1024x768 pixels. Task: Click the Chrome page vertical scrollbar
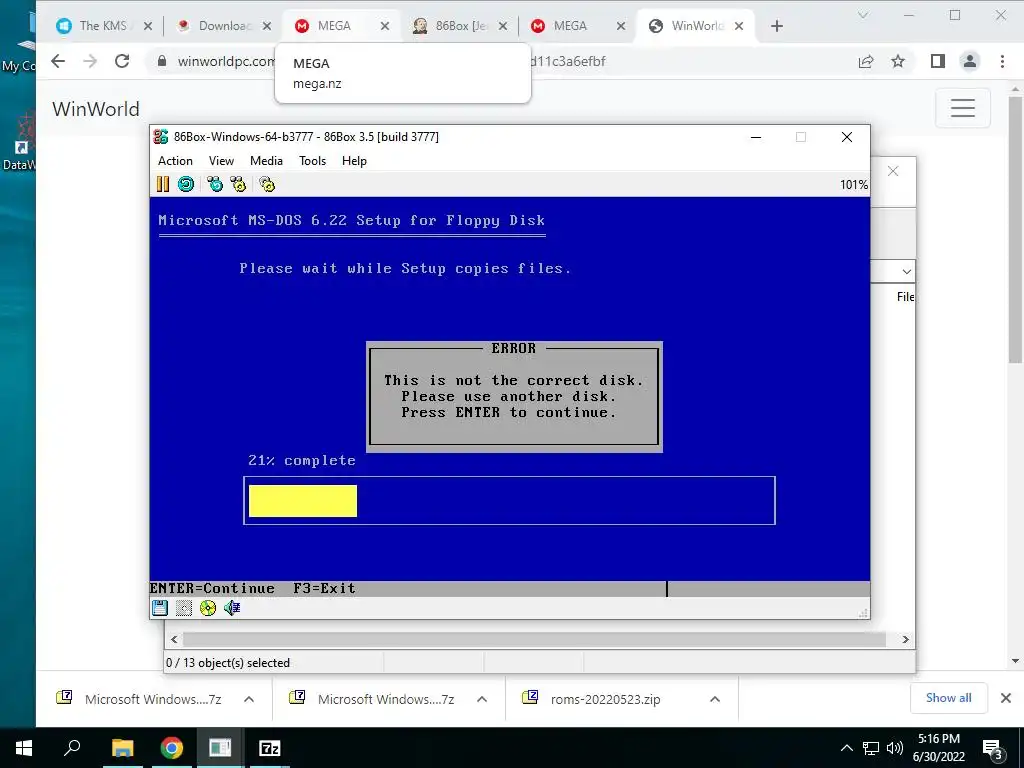1015,229
